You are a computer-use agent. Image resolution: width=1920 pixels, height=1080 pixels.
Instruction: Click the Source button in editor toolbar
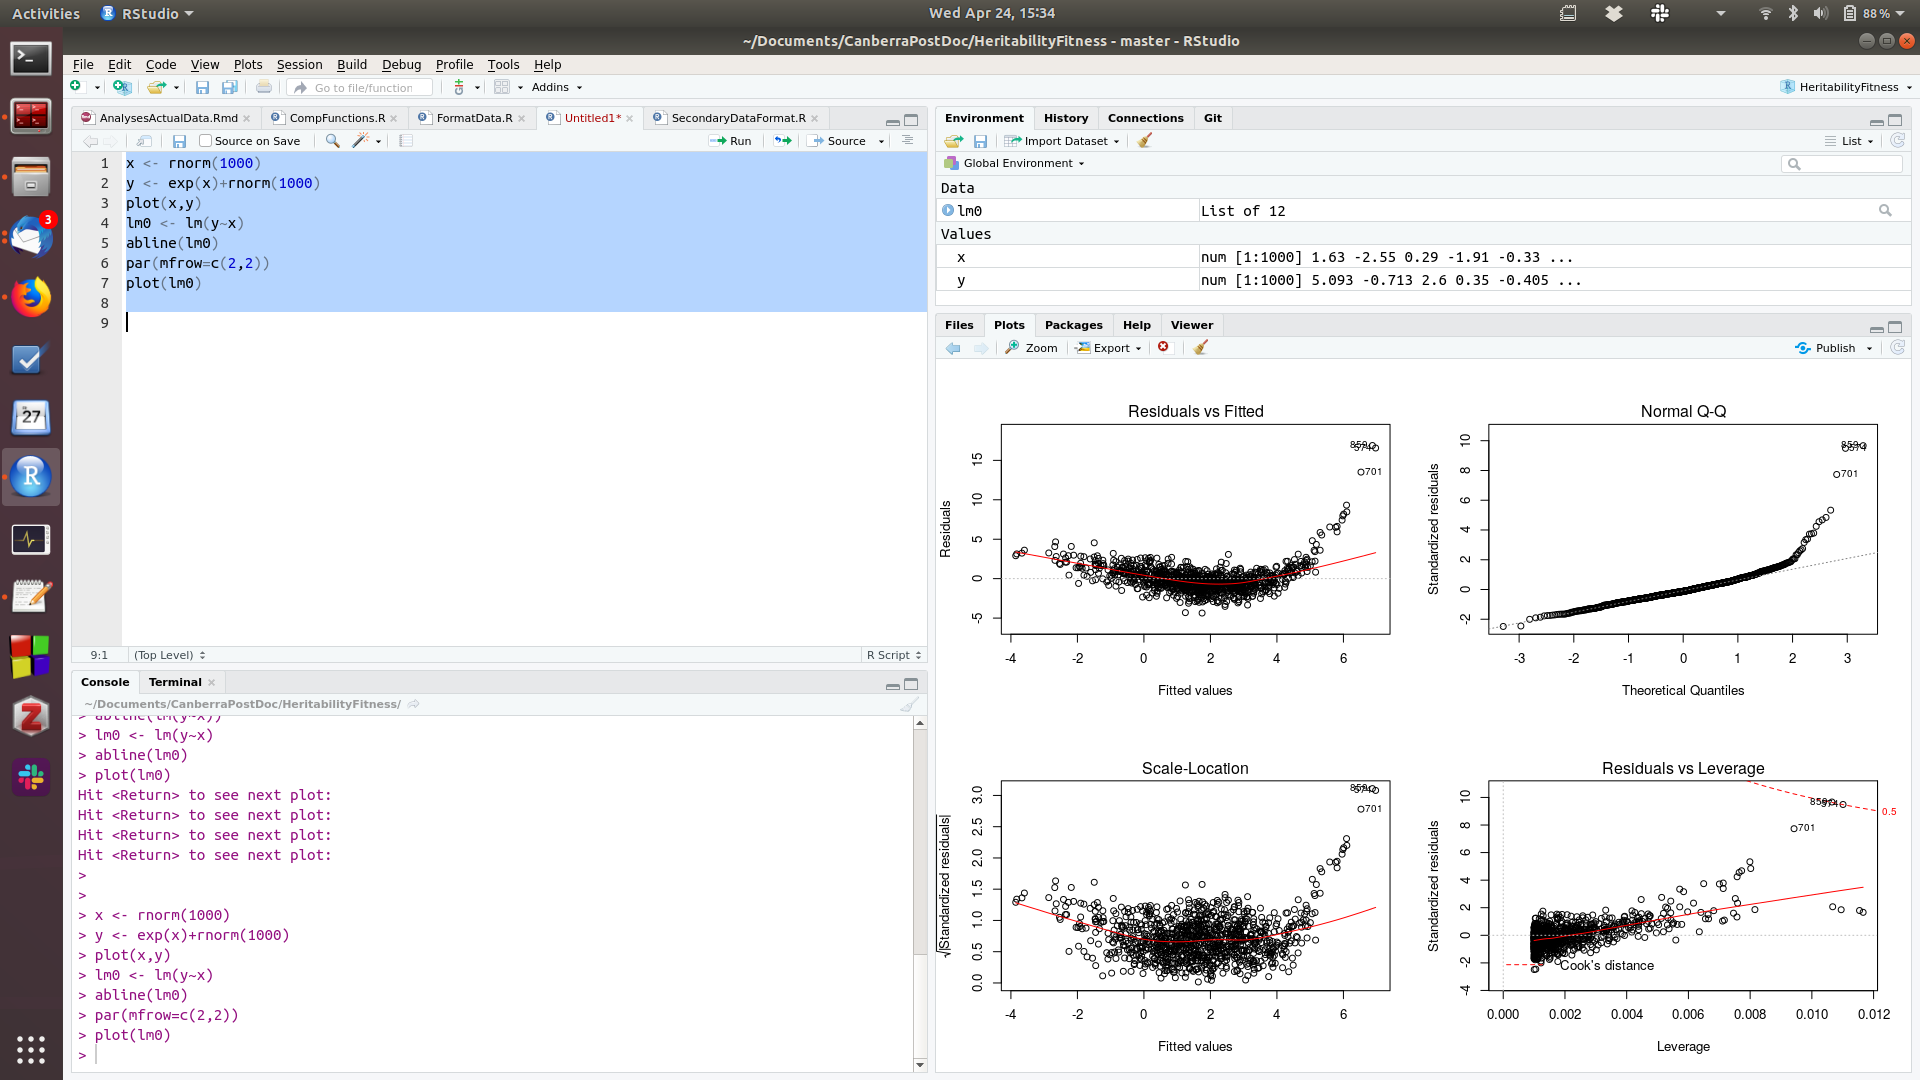(838, 141)
